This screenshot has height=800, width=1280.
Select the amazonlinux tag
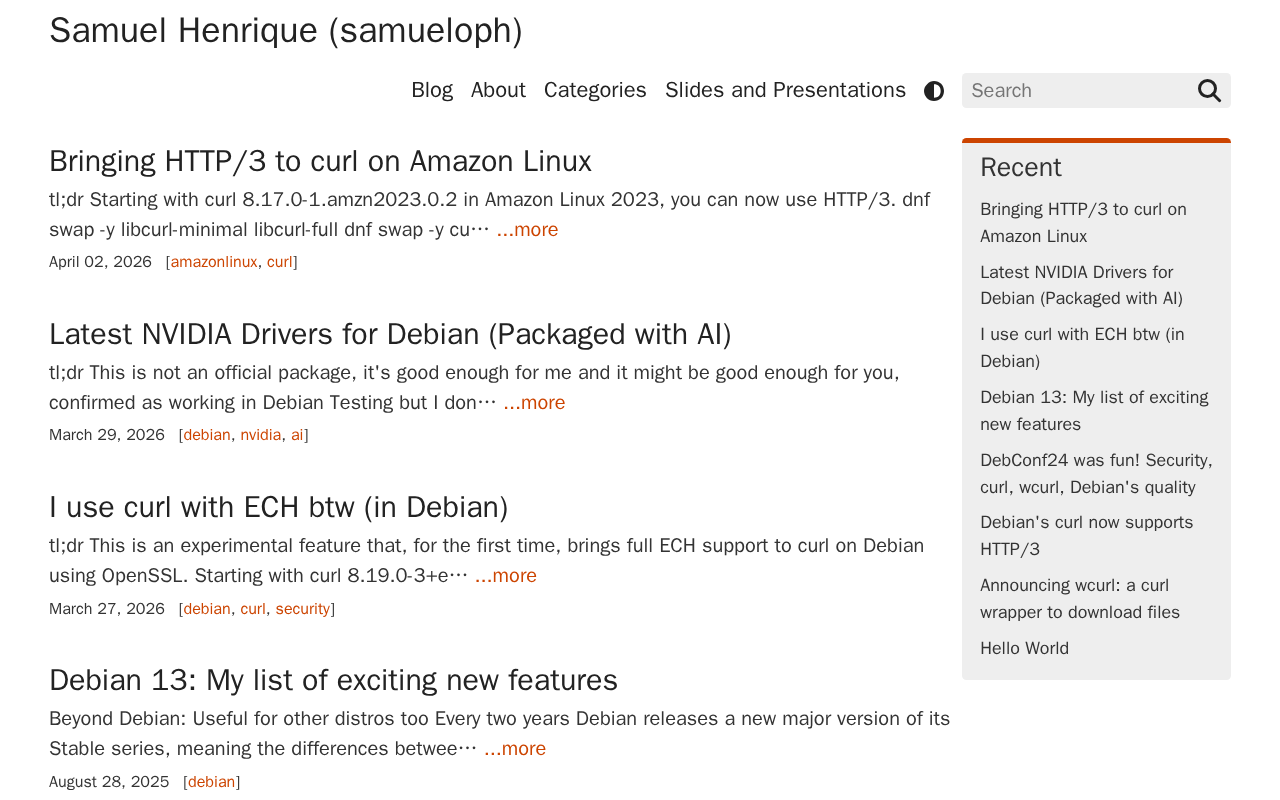[214, 262]
